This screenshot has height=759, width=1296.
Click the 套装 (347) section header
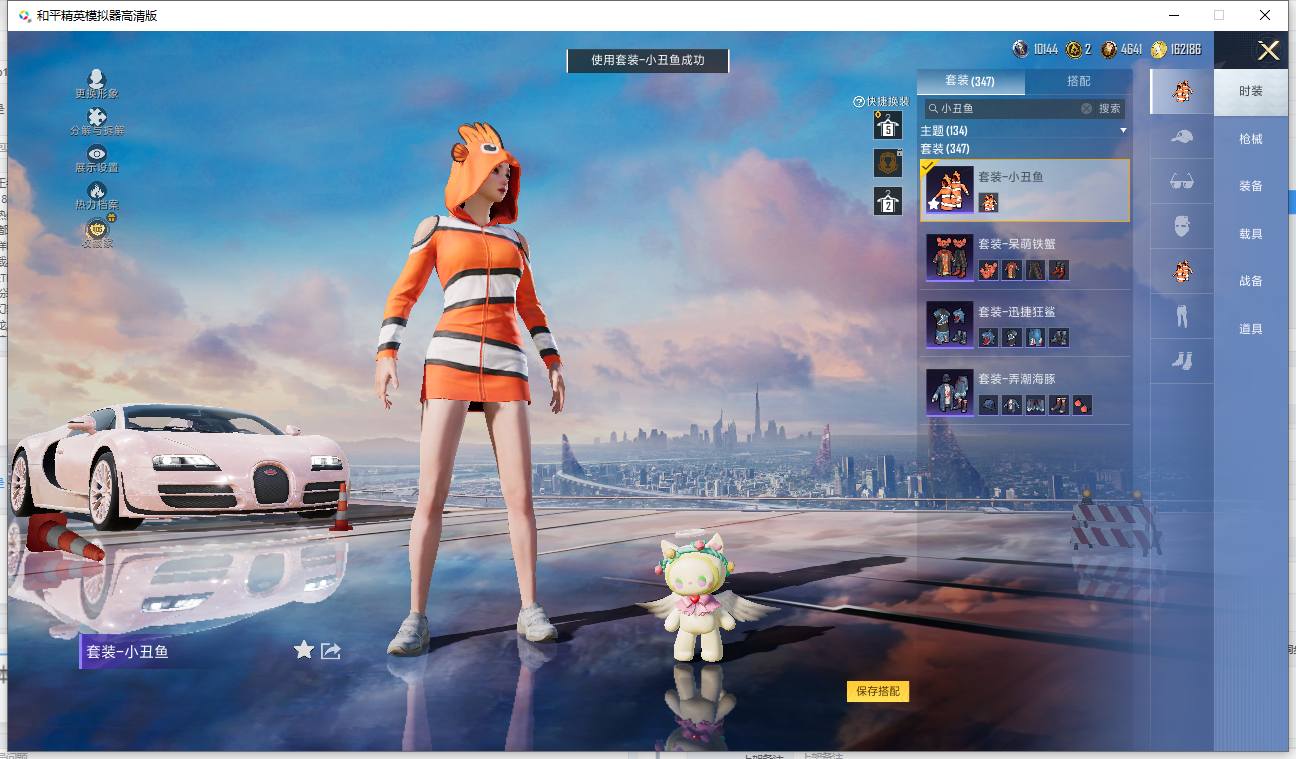click(x=945, y=149)
